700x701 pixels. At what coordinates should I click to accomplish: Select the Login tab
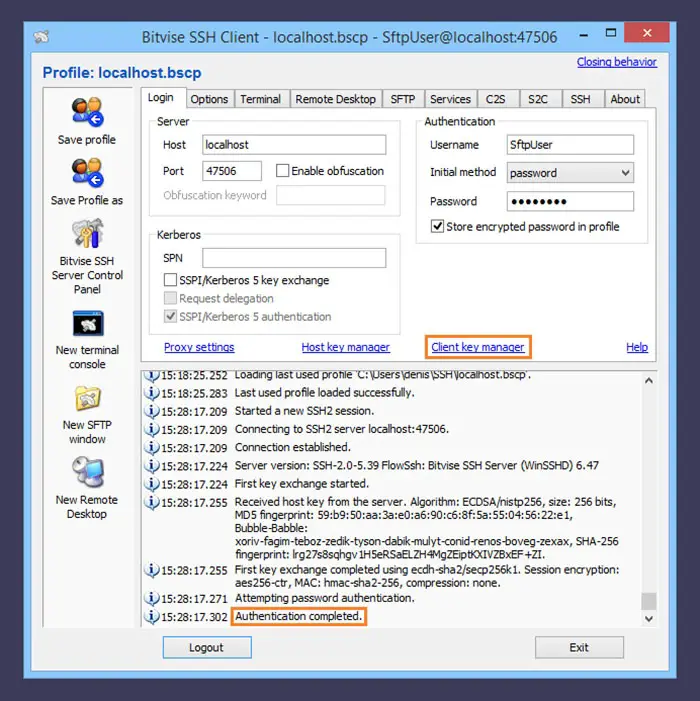(x=161, y=97)
